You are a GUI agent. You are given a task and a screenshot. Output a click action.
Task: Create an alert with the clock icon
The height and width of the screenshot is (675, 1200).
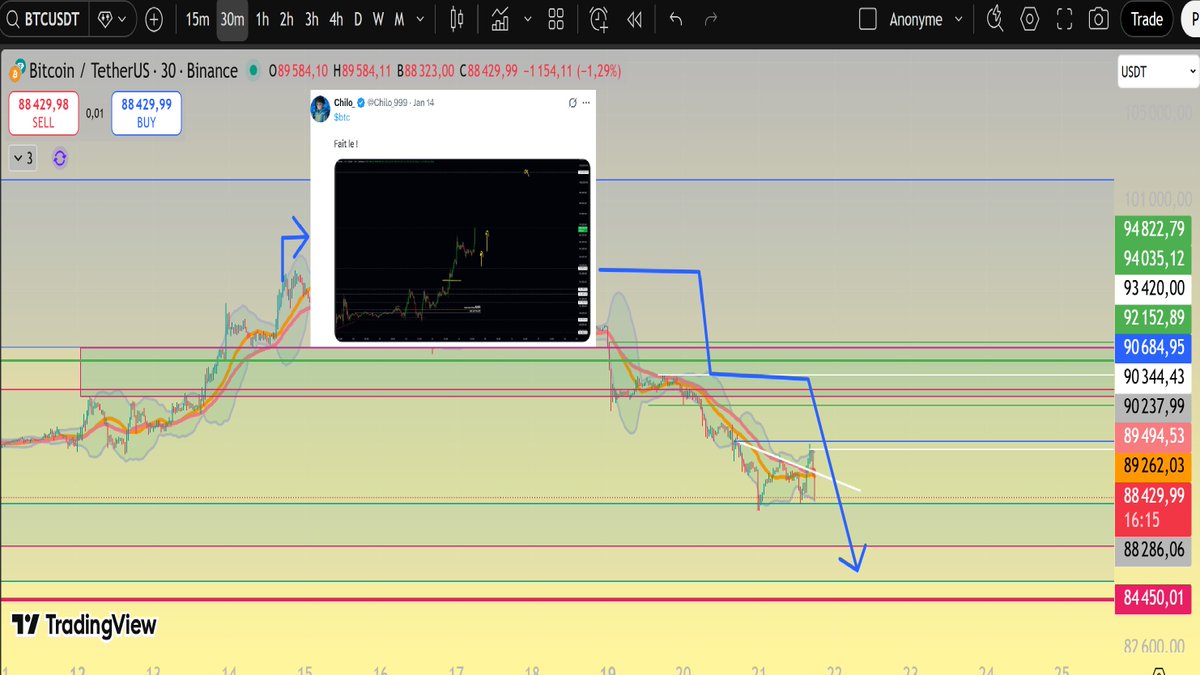click(599, 19)
